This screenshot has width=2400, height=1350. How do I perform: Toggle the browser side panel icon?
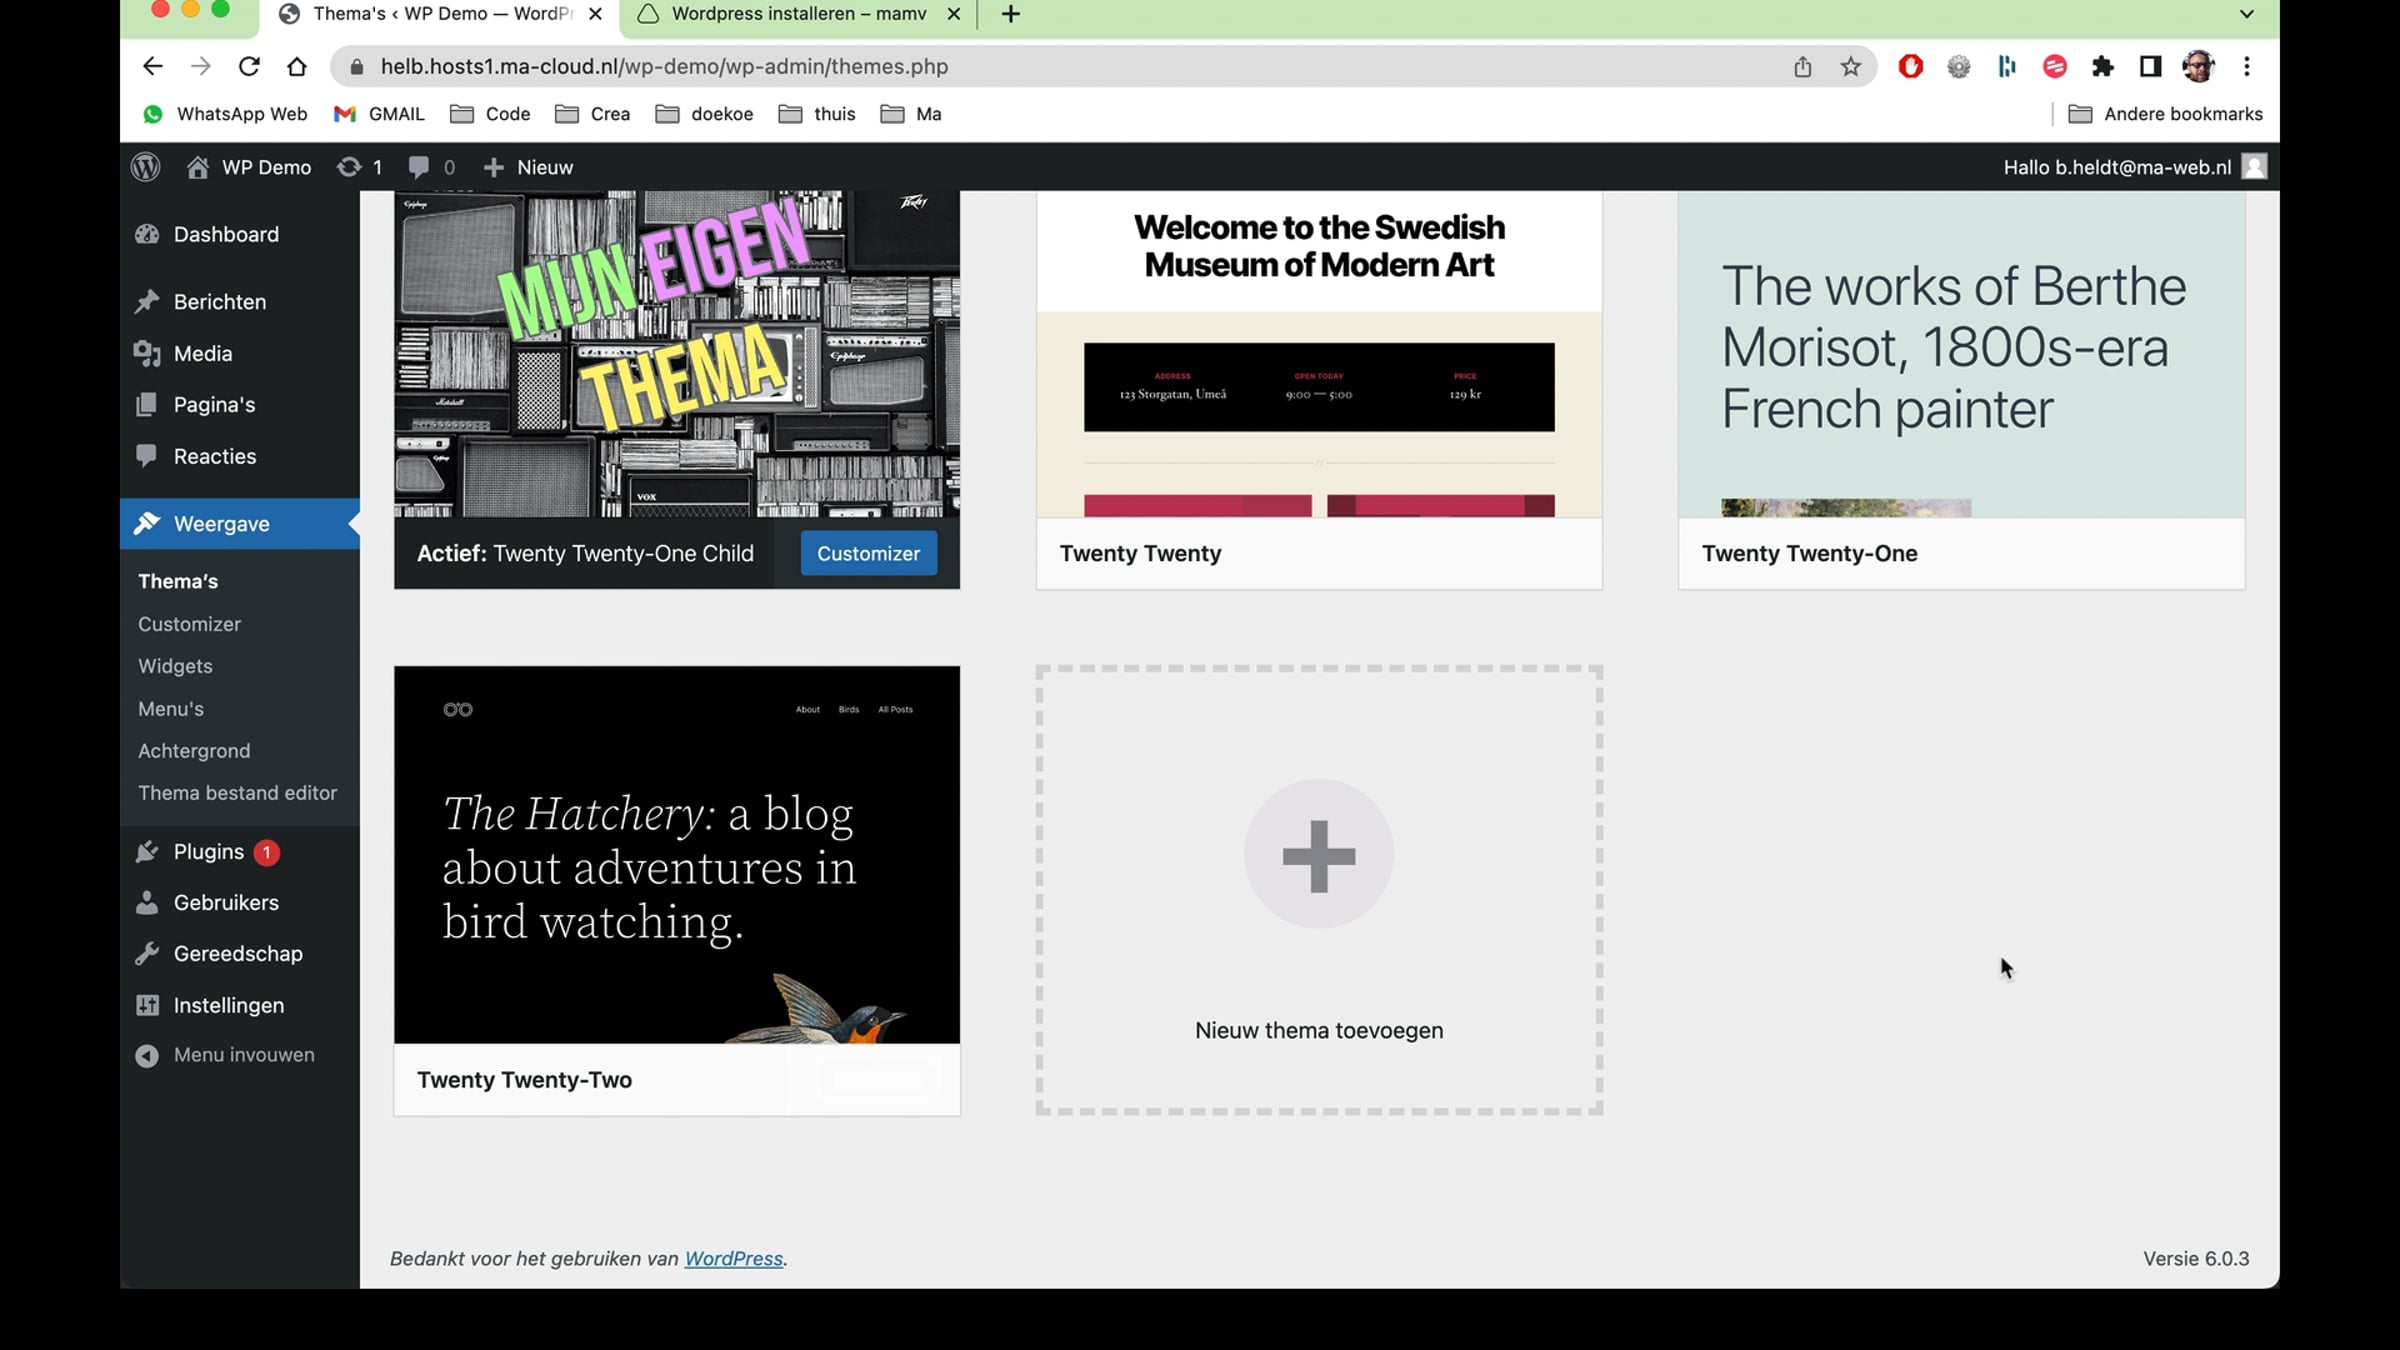2150,66
